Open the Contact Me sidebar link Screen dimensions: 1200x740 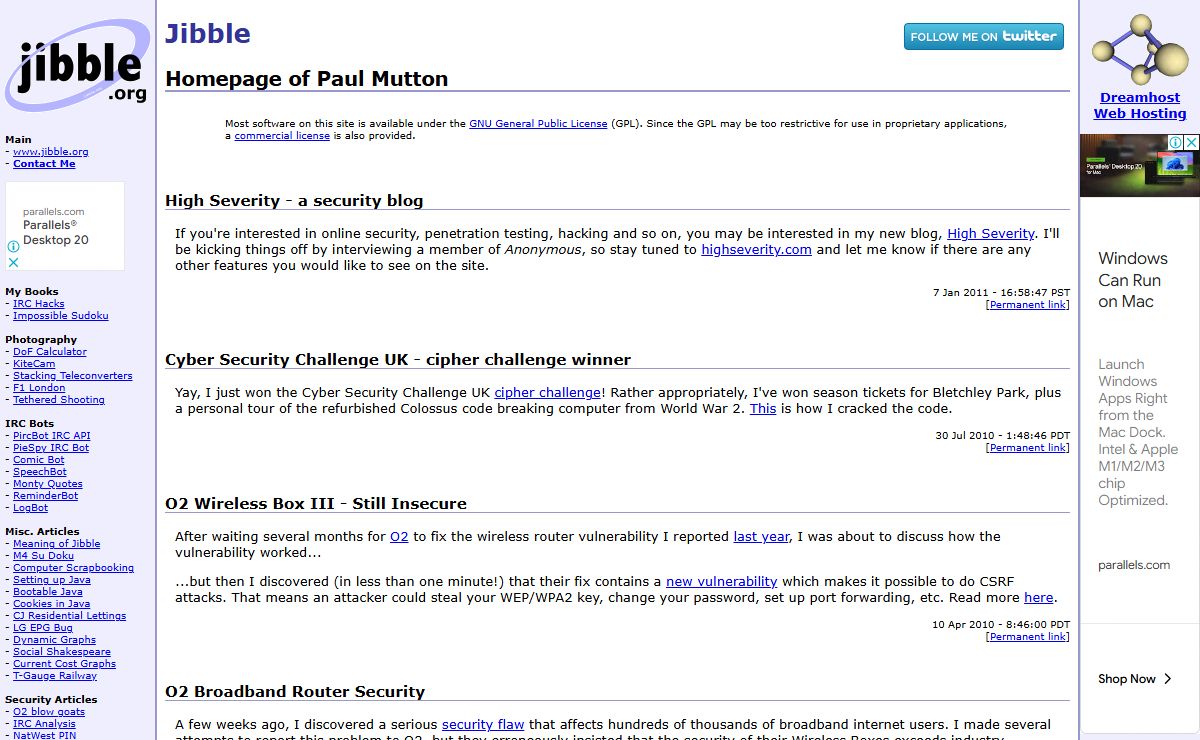44,164
